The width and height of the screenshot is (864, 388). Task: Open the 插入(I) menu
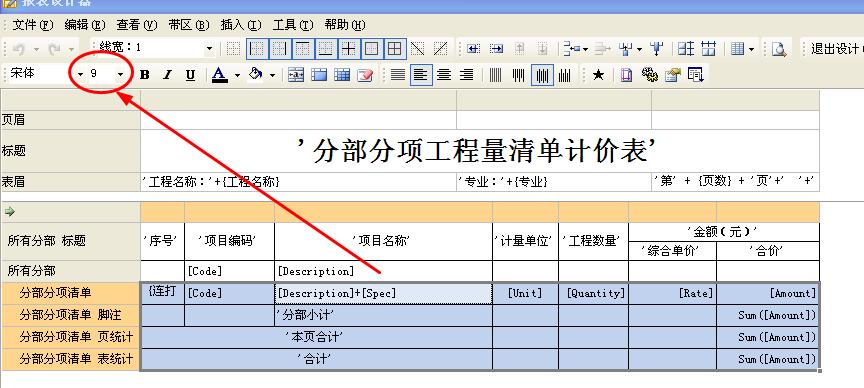(x=241, y=25)
